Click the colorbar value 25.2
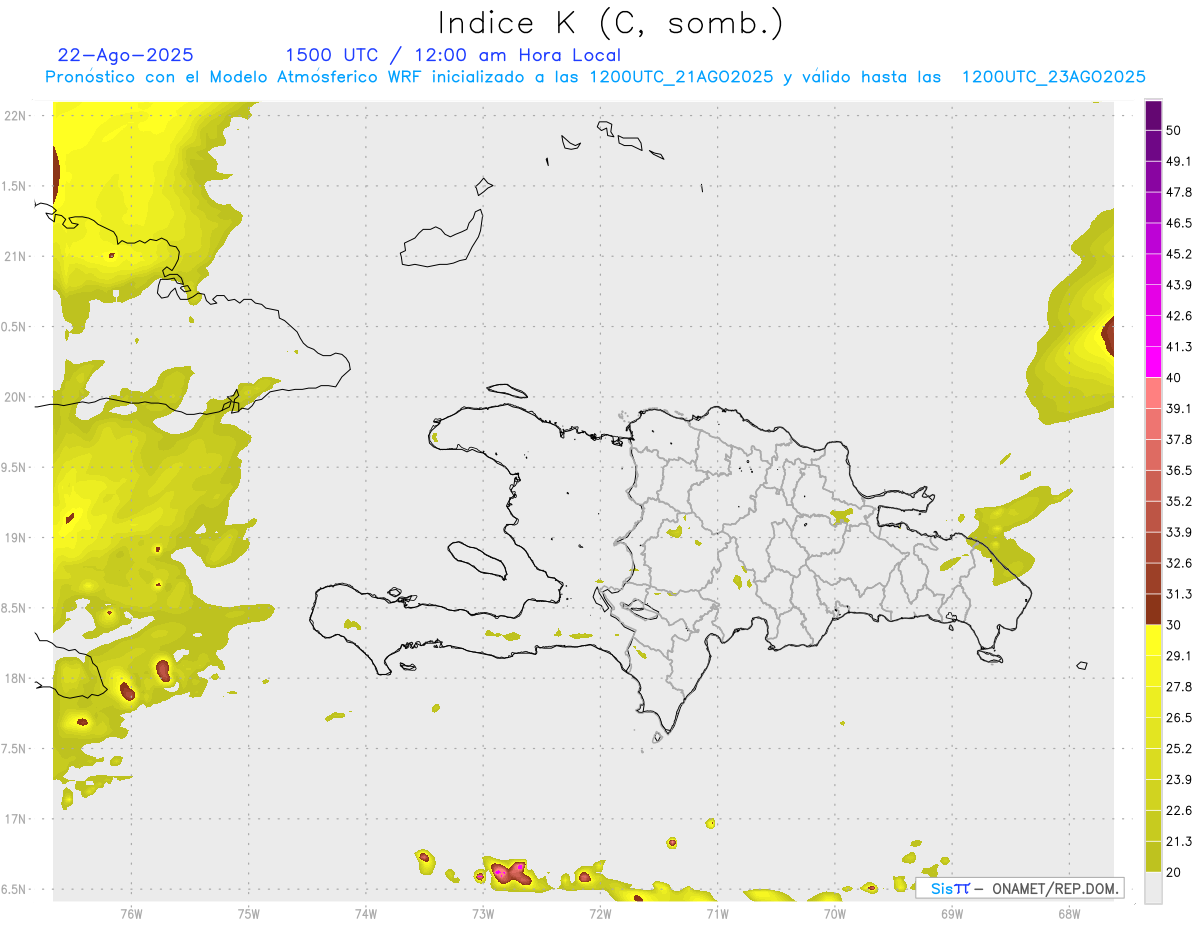1200x927 pixels. pos(1179,749)
